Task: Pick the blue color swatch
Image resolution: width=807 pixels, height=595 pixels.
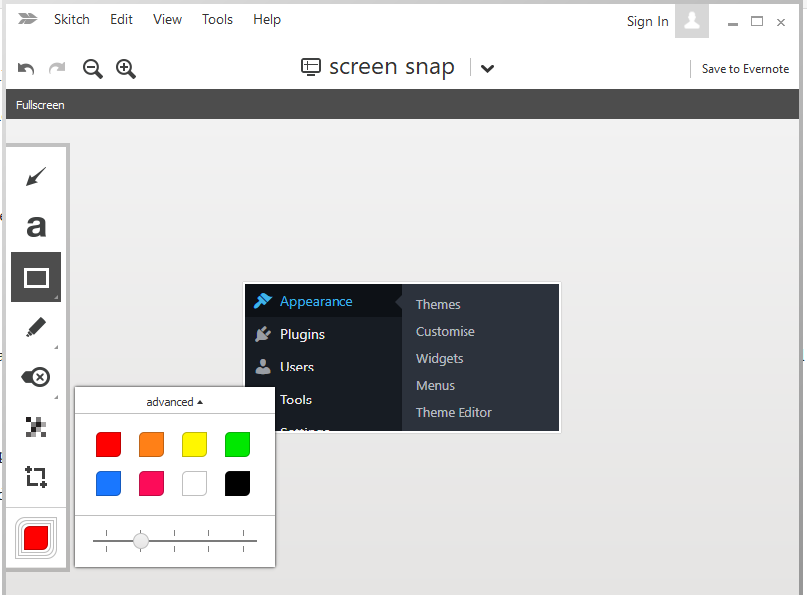Action: tap(108, 484)
